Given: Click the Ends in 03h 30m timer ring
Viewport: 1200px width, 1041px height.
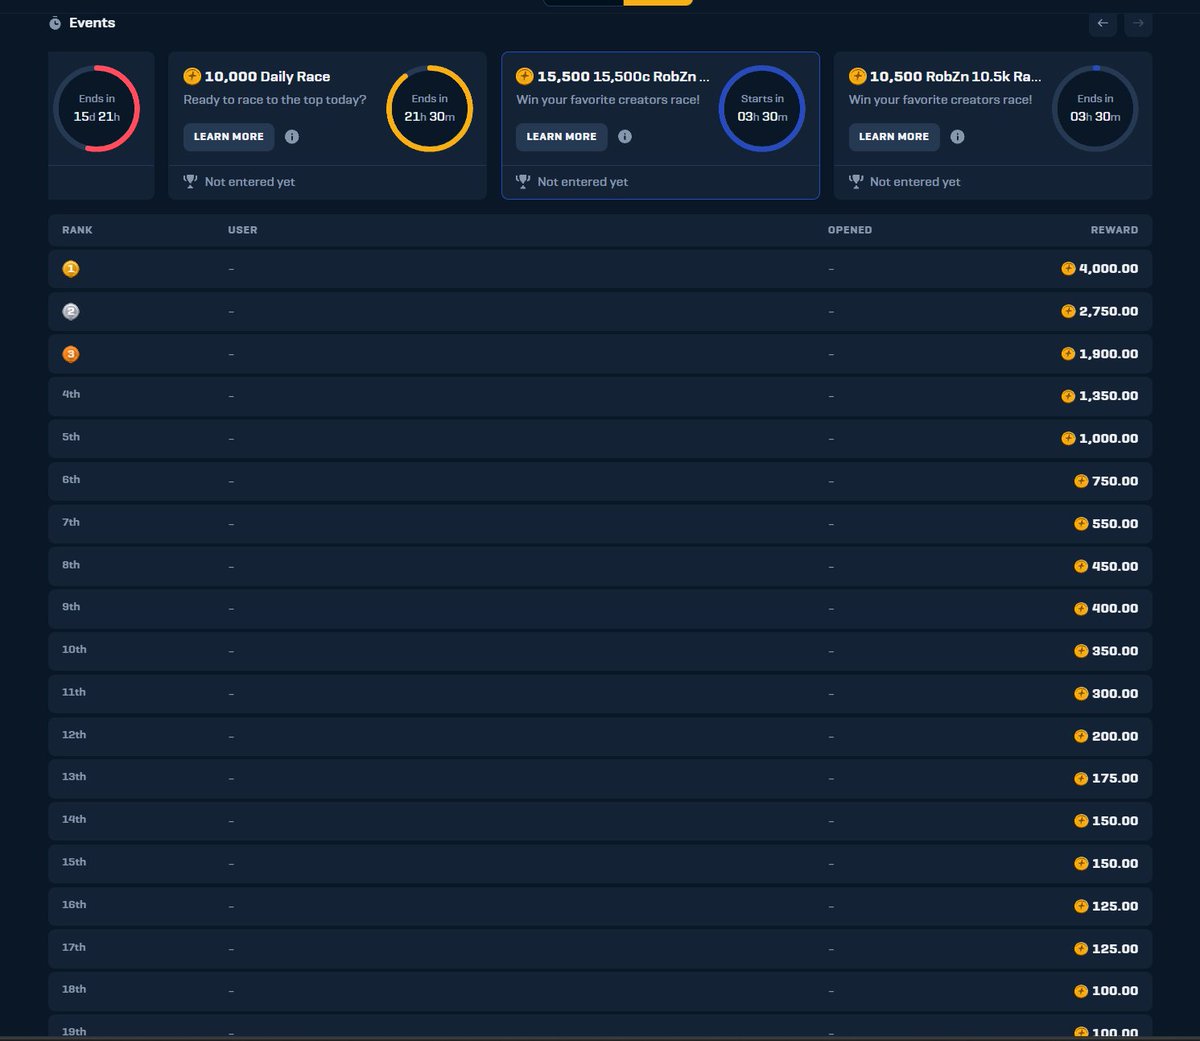Looking at the screenshot, I should 1095,108.
